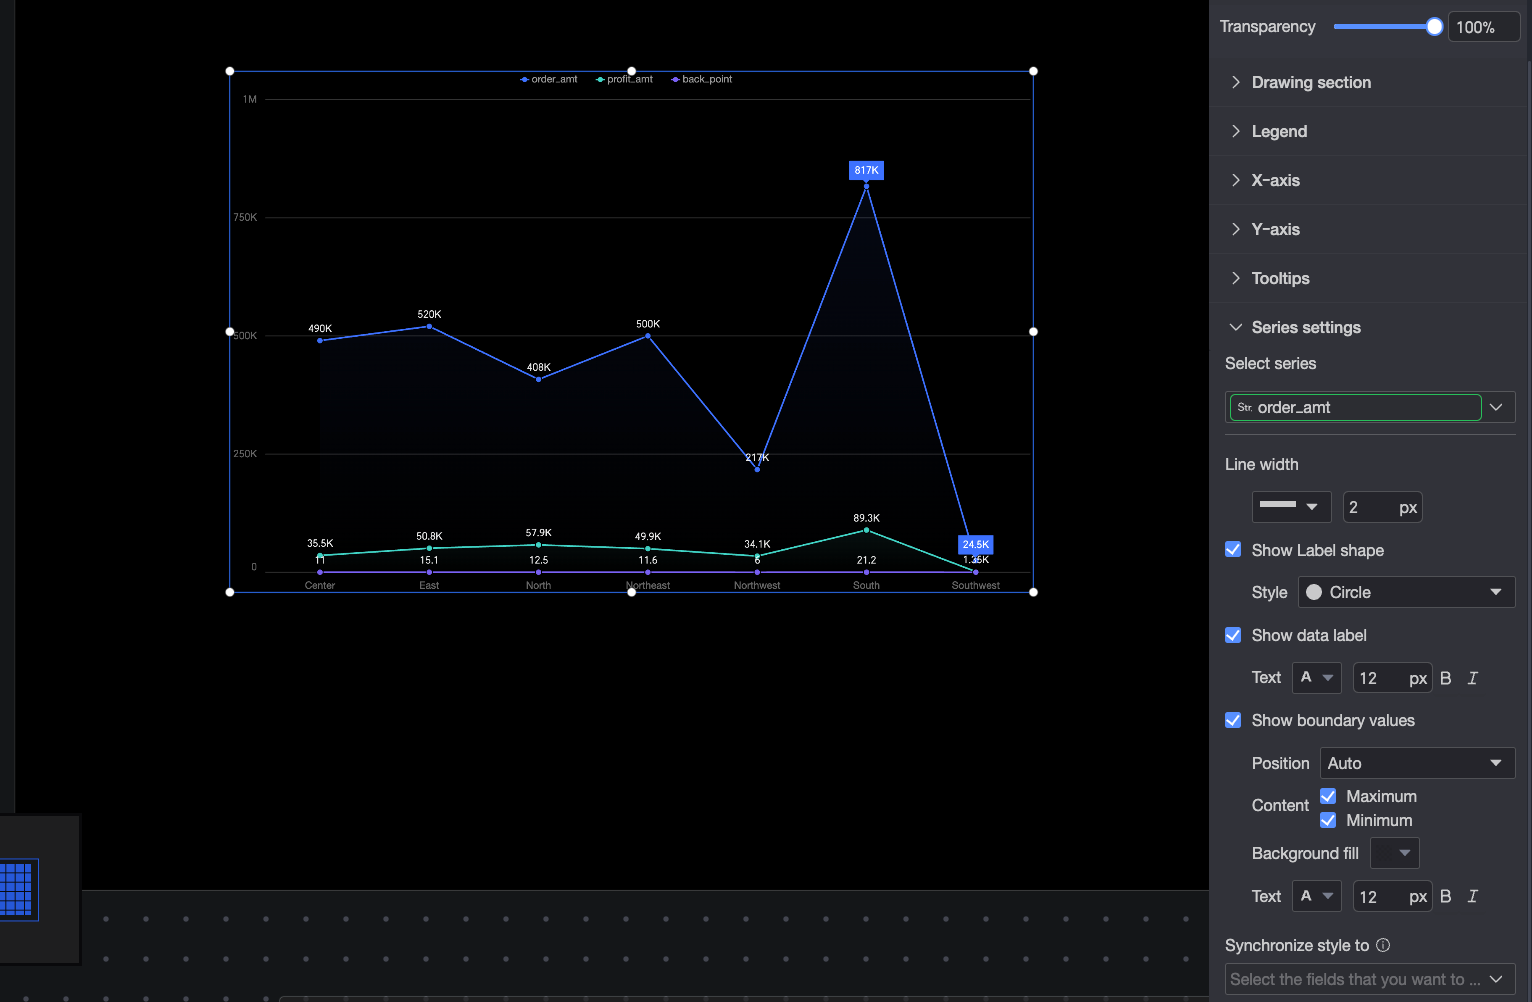
Task: Click the South x-axis category label
Action: 866,586
